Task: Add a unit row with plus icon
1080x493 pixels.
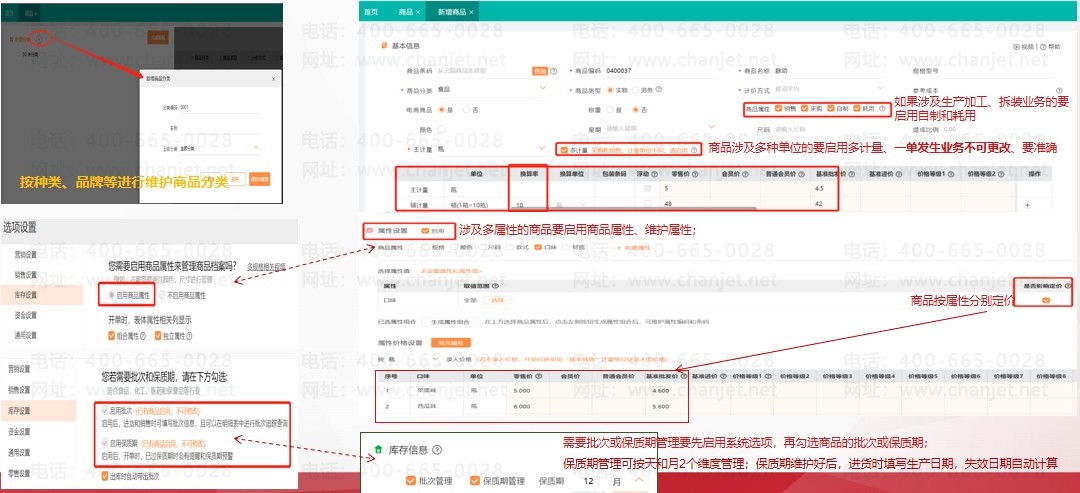Action: click(x=1028, y=205)
